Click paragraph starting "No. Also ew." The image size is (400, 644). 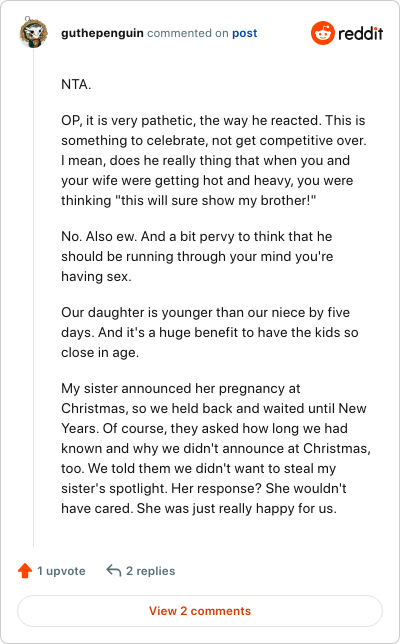click(x=197, y=256)
